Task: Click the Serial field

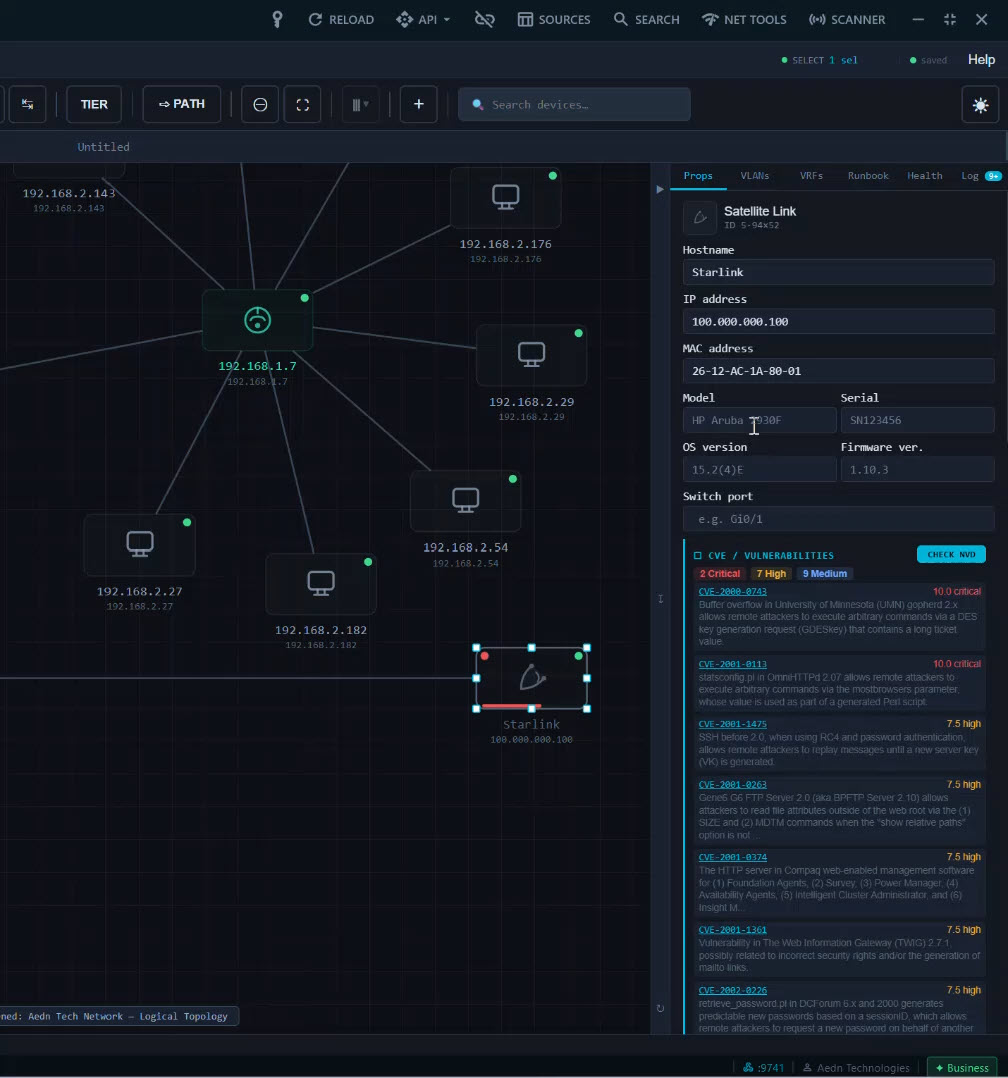Action: pyautogui.click(x=917, y=420)
